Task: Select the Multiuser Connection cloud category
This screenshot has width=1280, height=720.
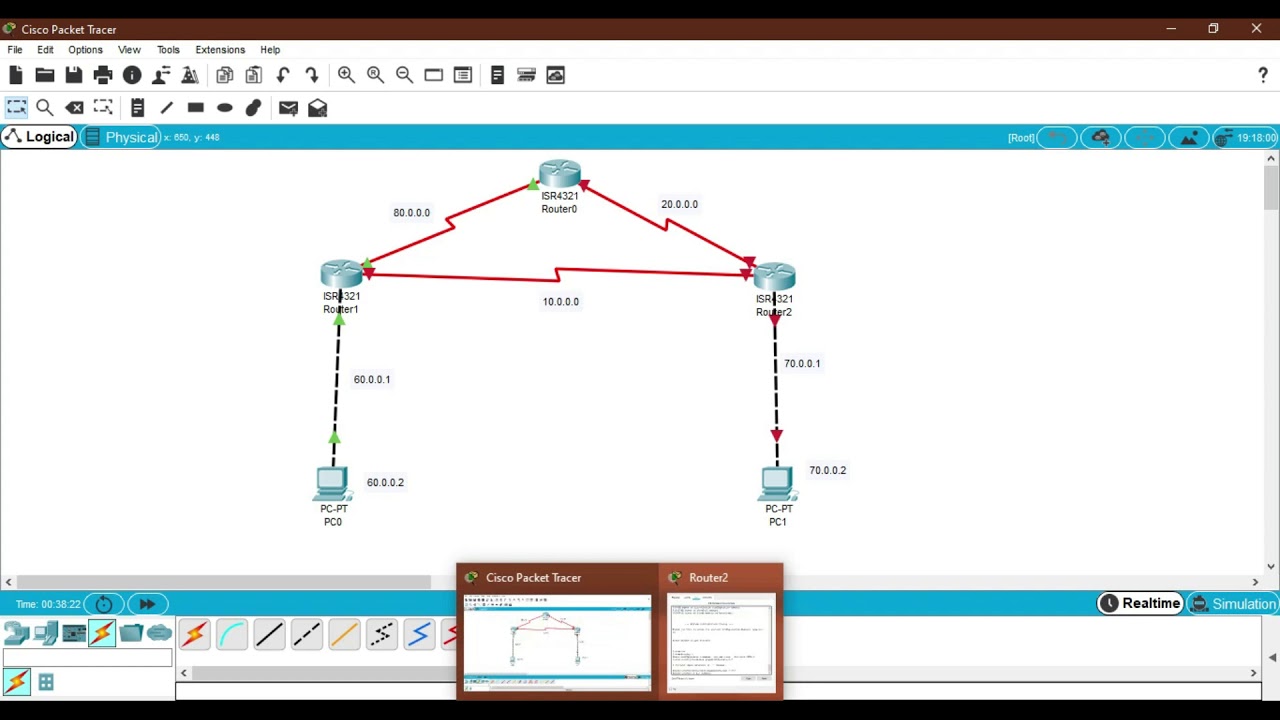Action: coord(160,633)
